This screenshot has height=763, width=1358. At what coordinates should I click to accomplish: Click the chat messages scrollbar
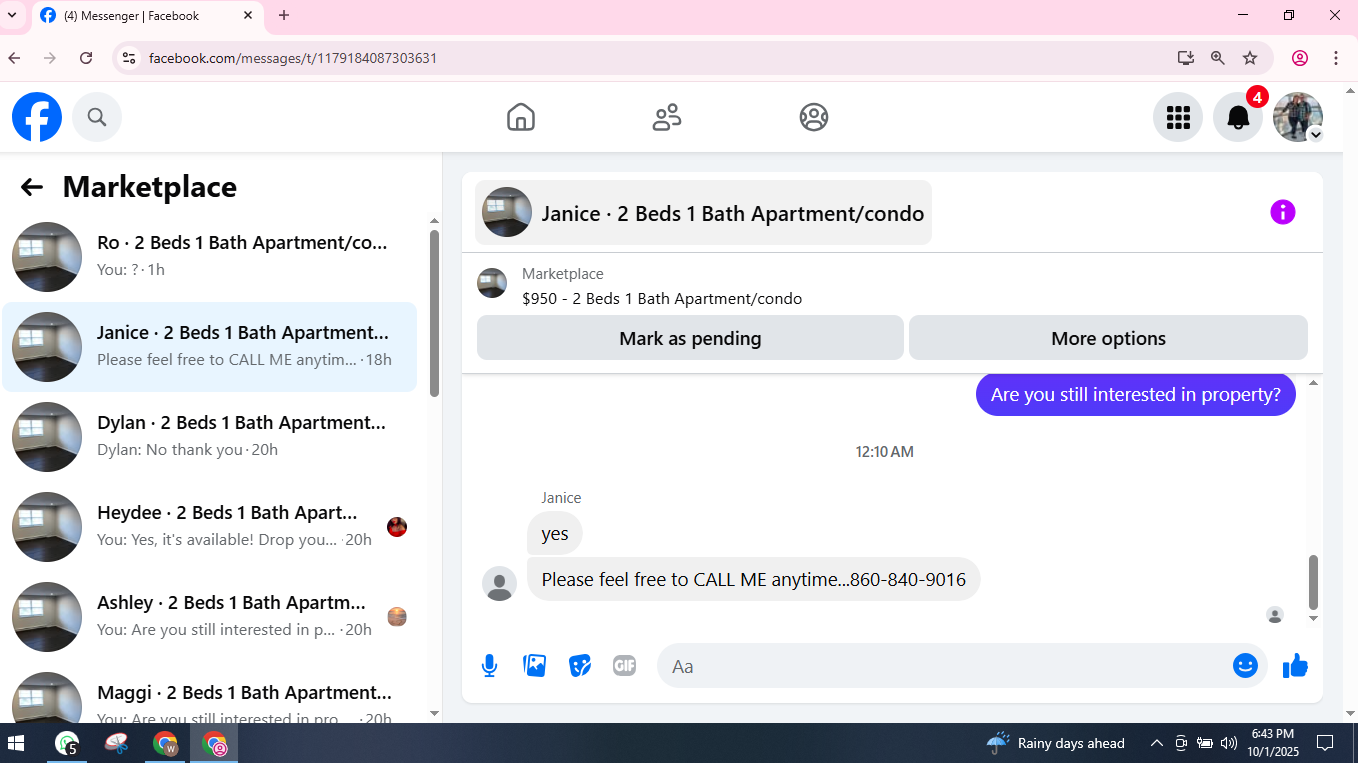click(x=1313, y=582)
